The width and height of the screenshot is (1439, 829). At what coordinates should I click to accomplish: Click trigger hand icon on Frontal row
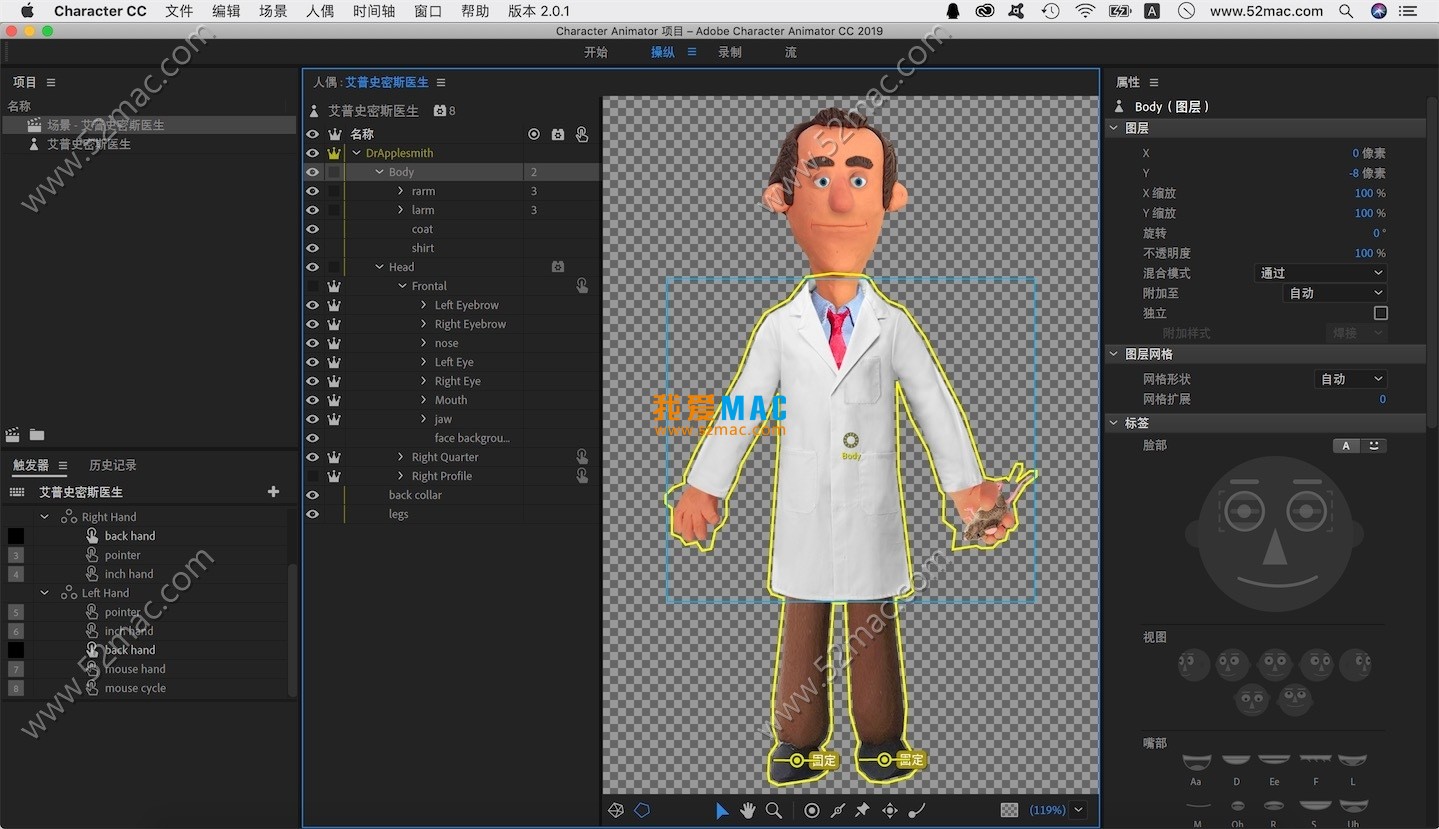click(x=582, y=286)
